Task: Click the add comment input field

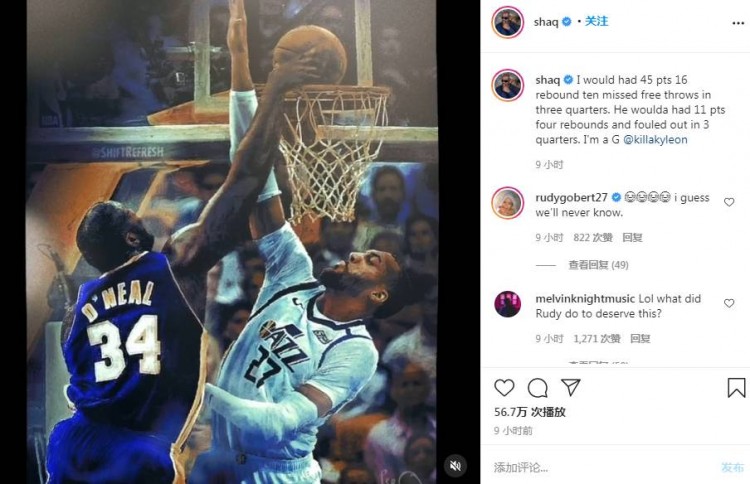Action: pos(603,467)
